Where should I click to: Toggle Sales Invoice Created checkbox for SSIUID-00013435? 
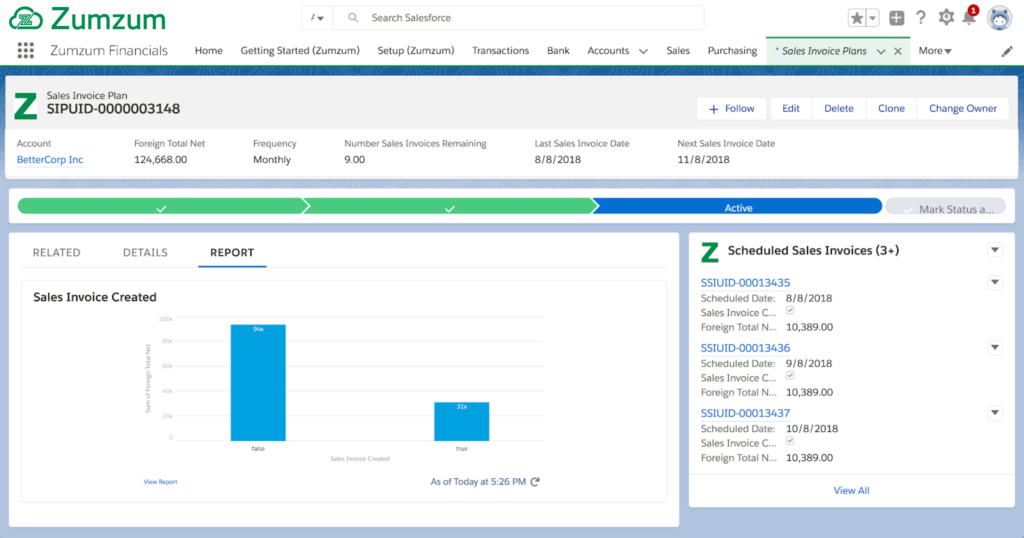tap(790, 311)
